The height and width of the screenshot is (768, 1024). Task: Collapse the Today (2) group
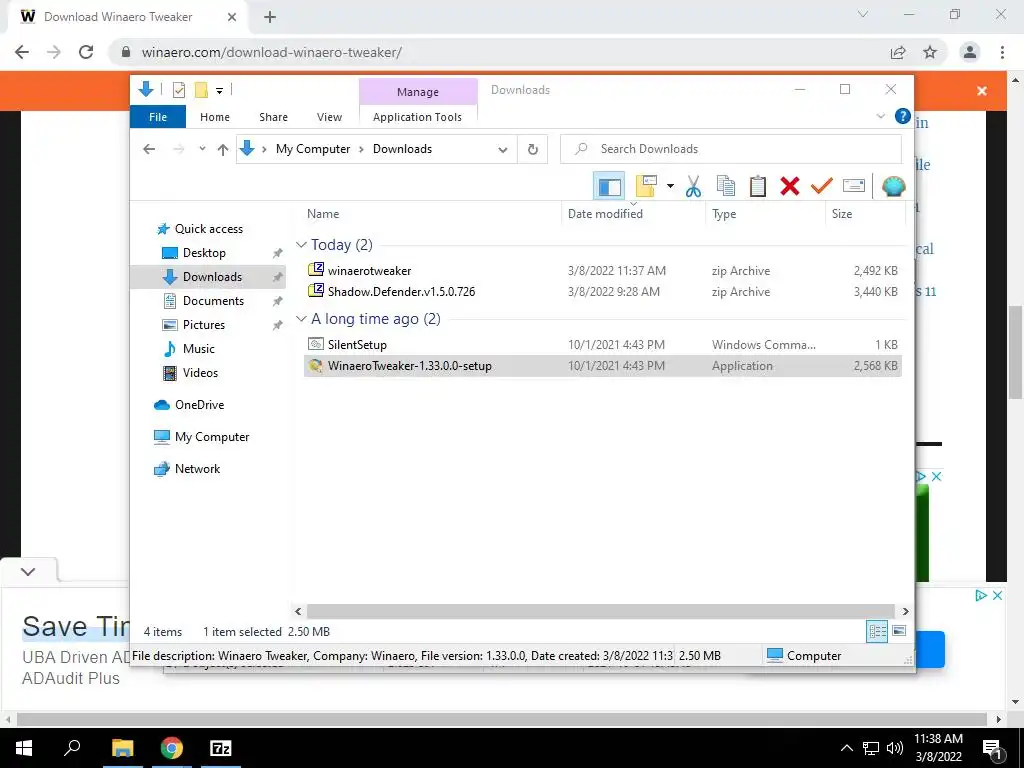pos(301,244)
